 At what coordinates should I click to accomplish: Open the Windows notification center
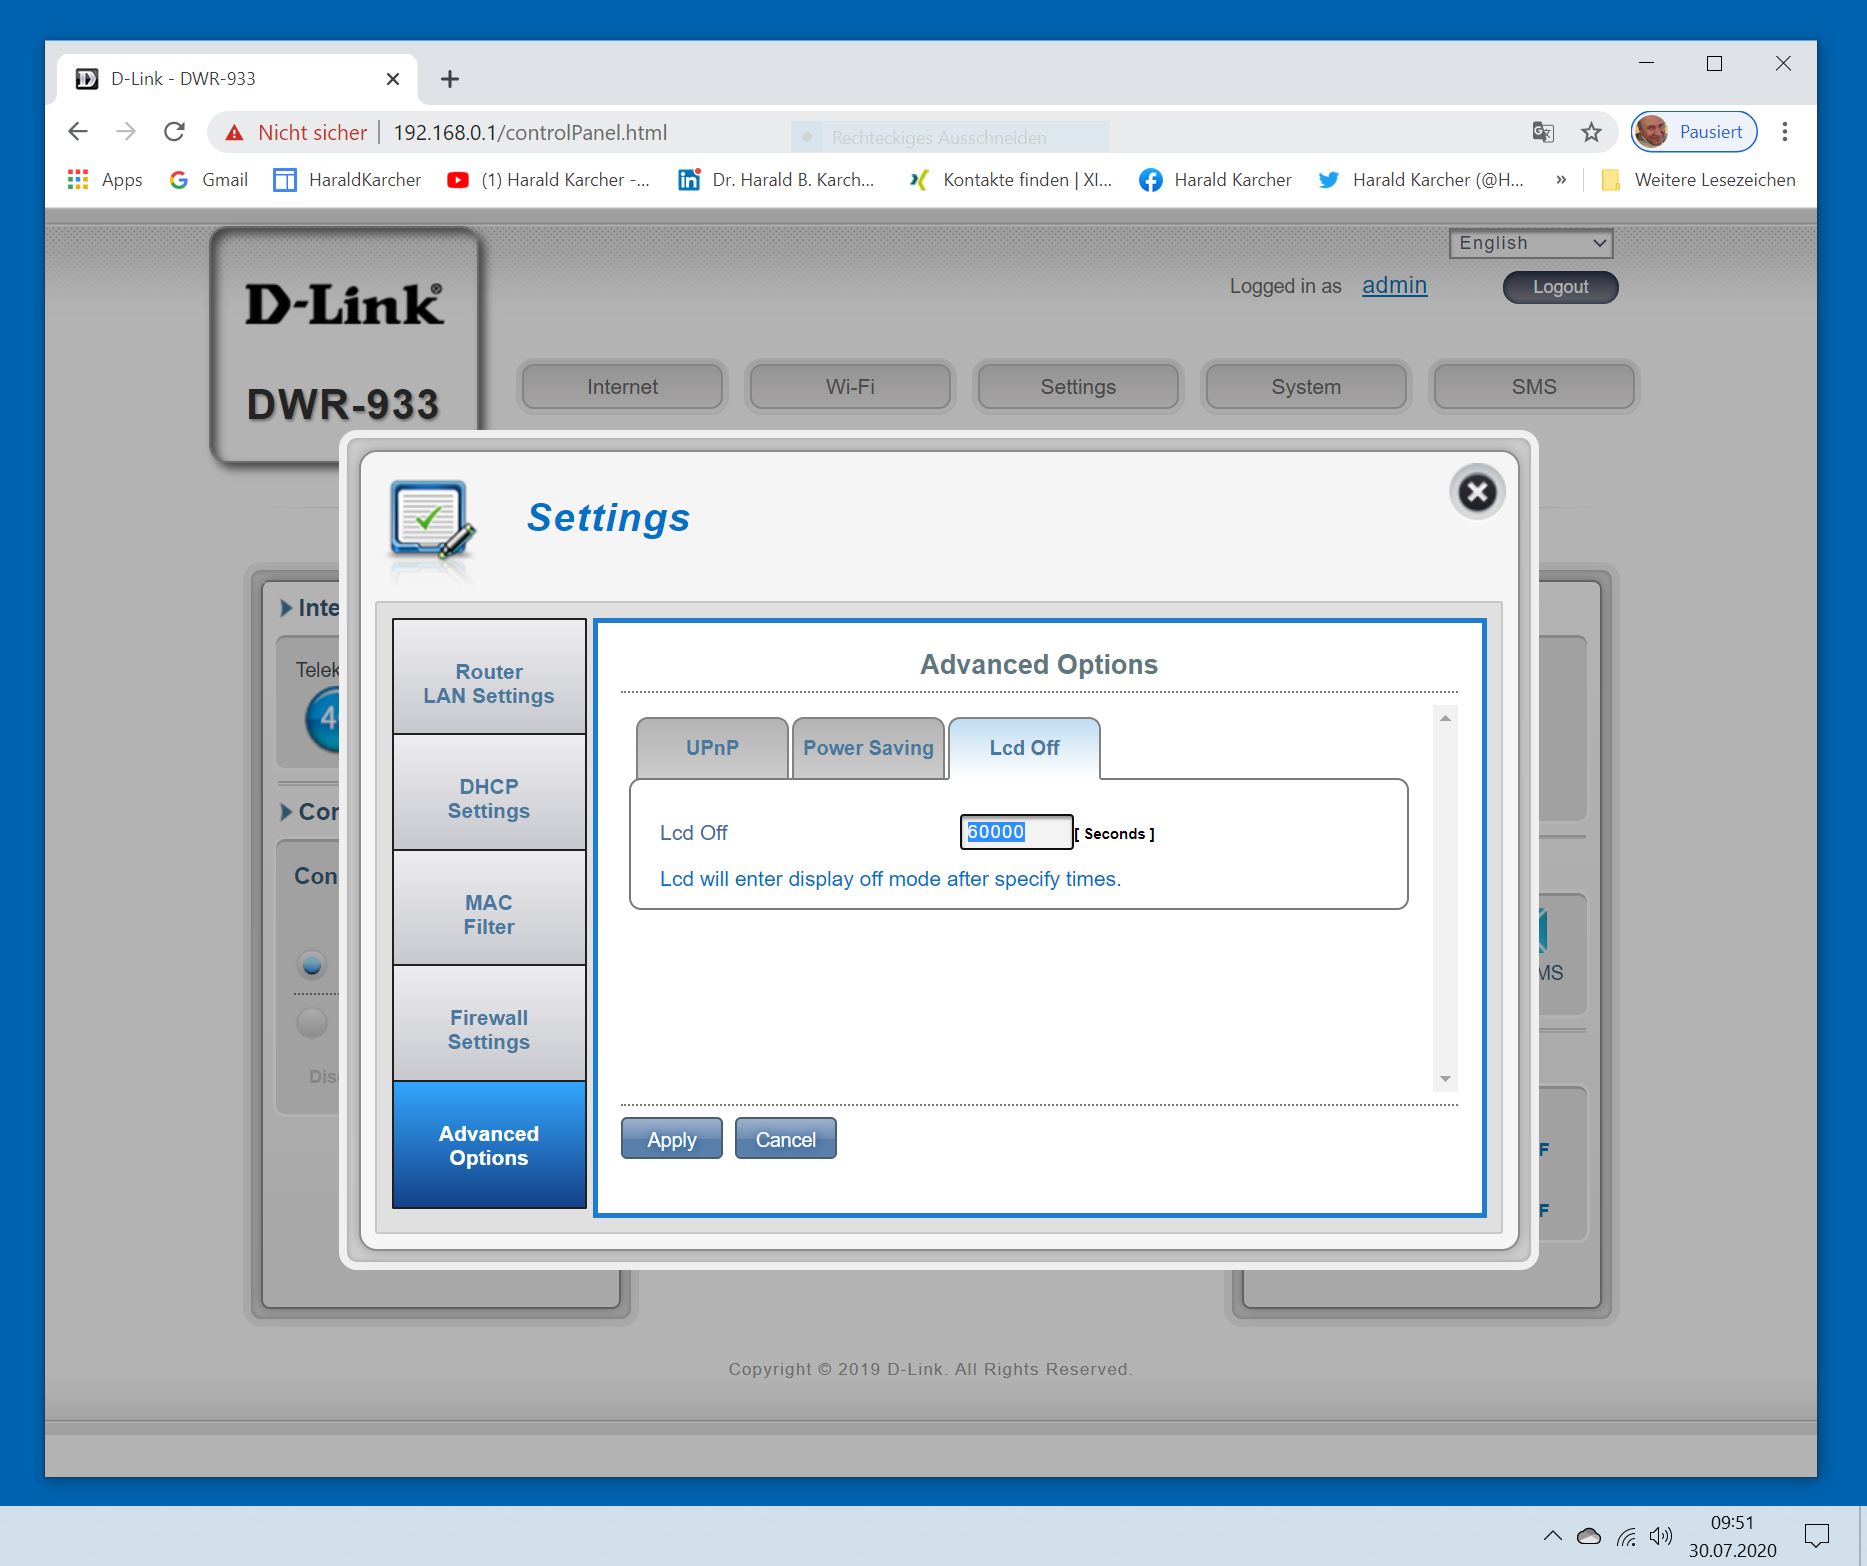point(1816,1536)
